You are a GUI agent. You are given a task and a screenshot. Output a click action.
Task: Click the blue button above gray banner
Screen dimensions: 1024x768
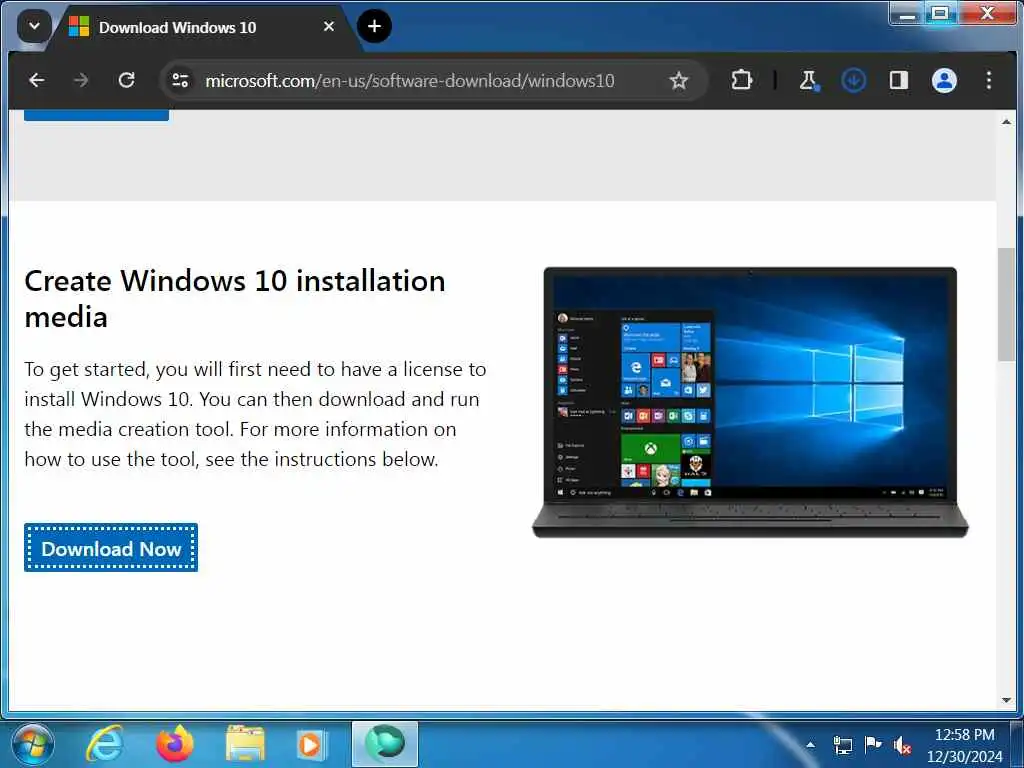tap(97, 116)
